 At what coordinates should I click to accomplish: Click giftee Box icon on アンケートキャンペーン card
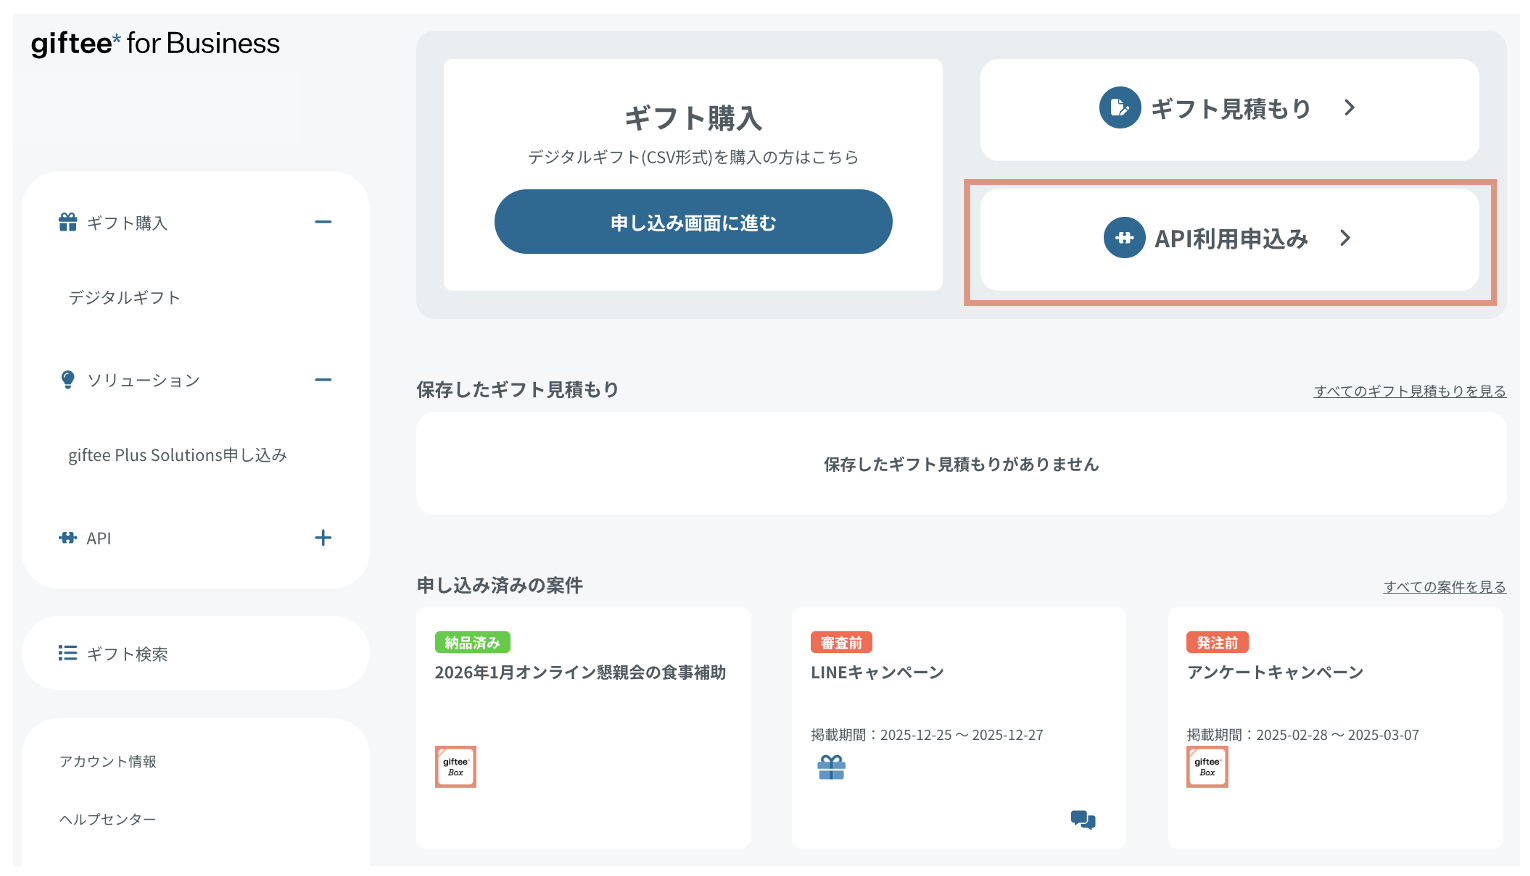click(x=1207, y=767)
